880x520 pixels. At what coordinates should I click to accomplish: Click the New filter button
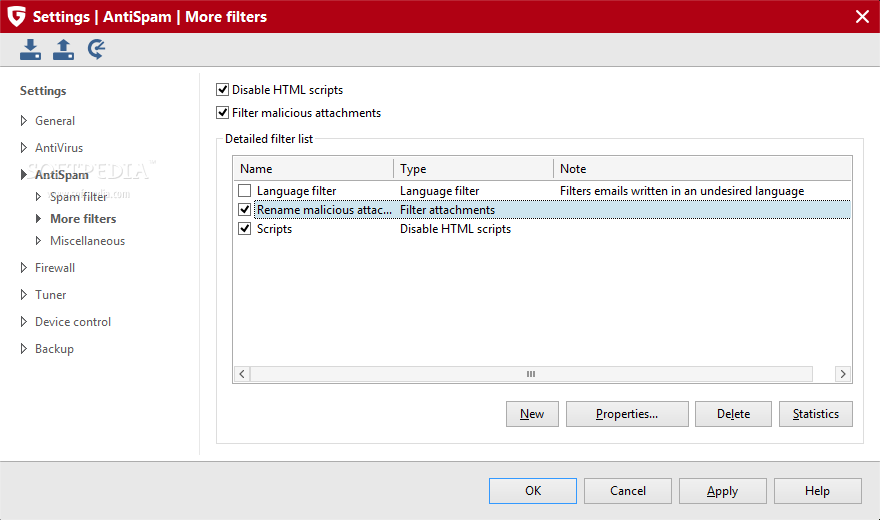(x=532, y=414)
